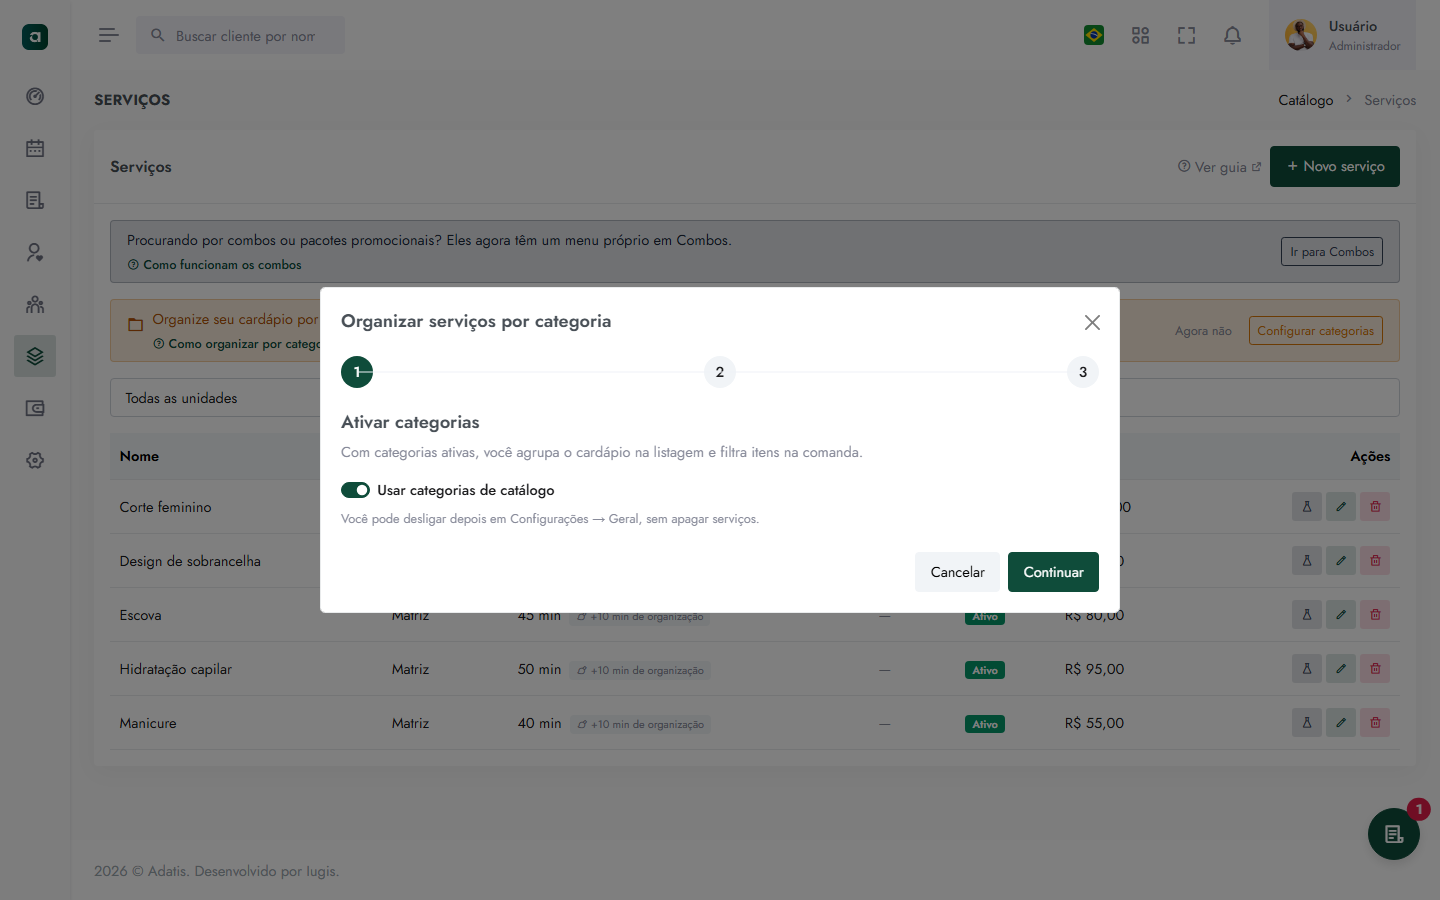Click the Continuar button
The image size is (1440, 900).
point(1053,572)
